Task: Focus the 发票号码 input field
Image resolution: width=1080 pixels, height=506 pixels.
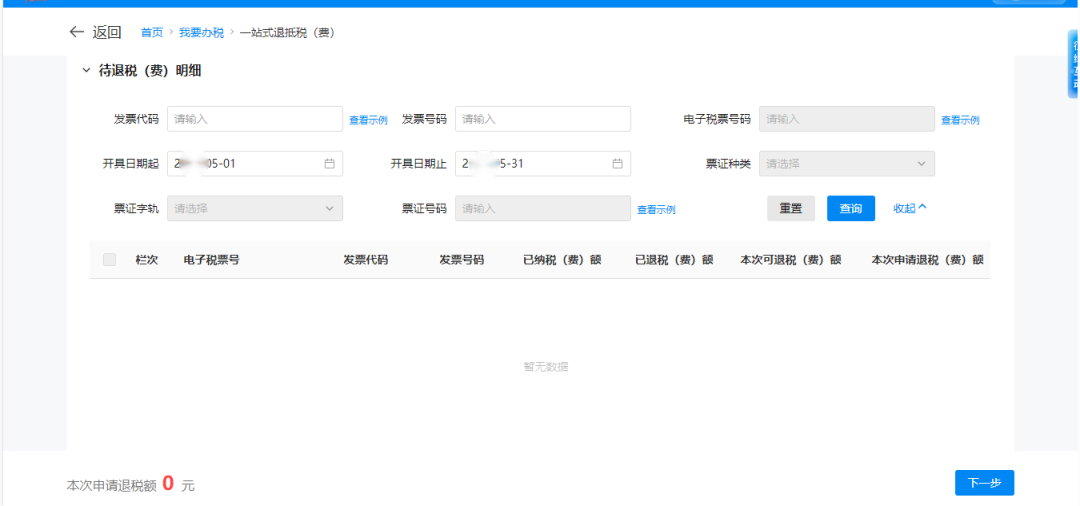Action: [x=543, y=119]
